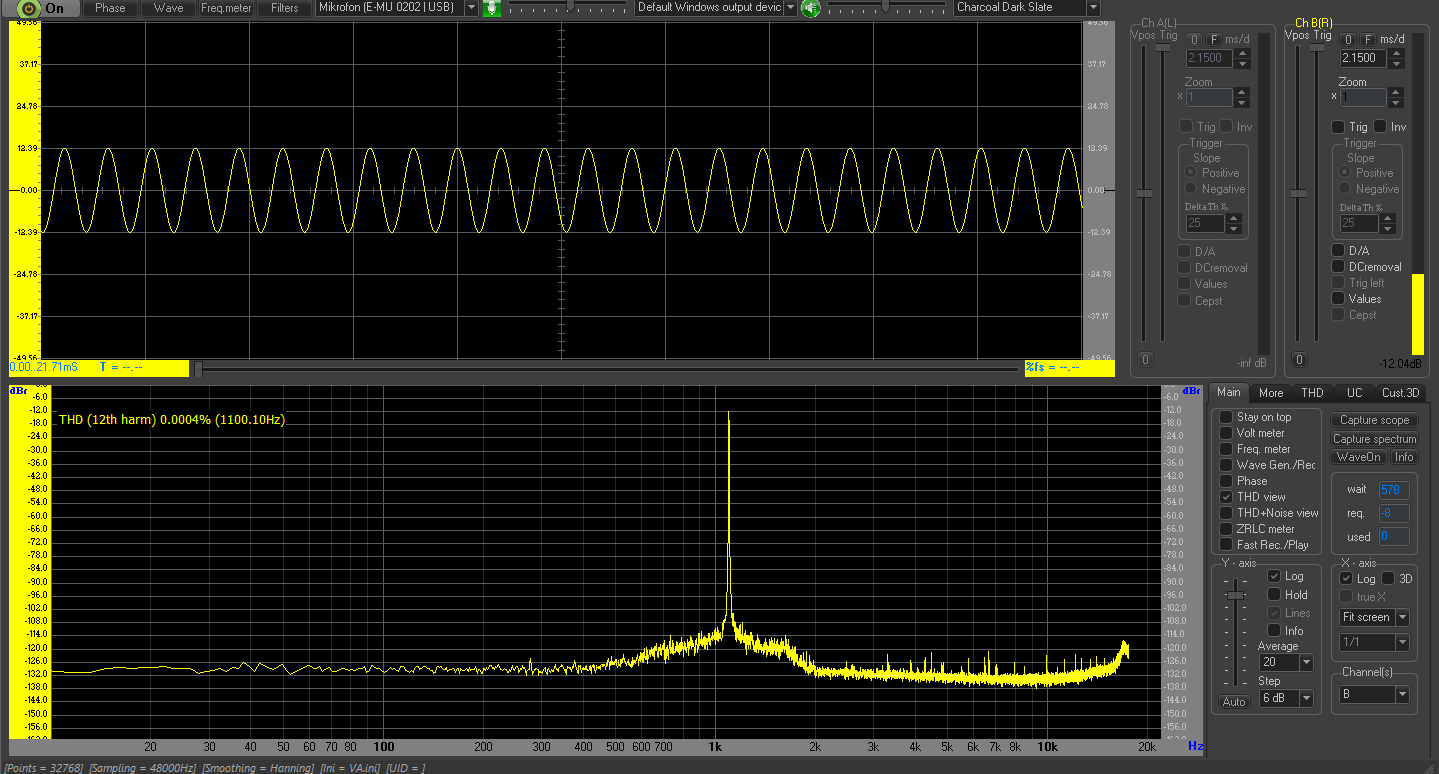
Task: Click Ch A zero button beside ms/d
Action: click(1192, 39)
